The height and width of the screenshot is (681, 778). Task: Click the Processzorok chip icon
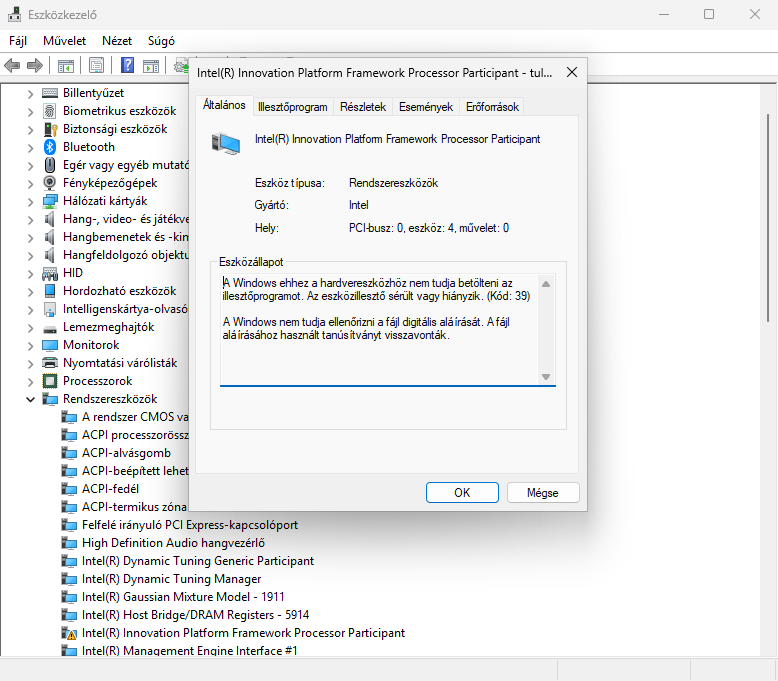[x=50, y=381]
